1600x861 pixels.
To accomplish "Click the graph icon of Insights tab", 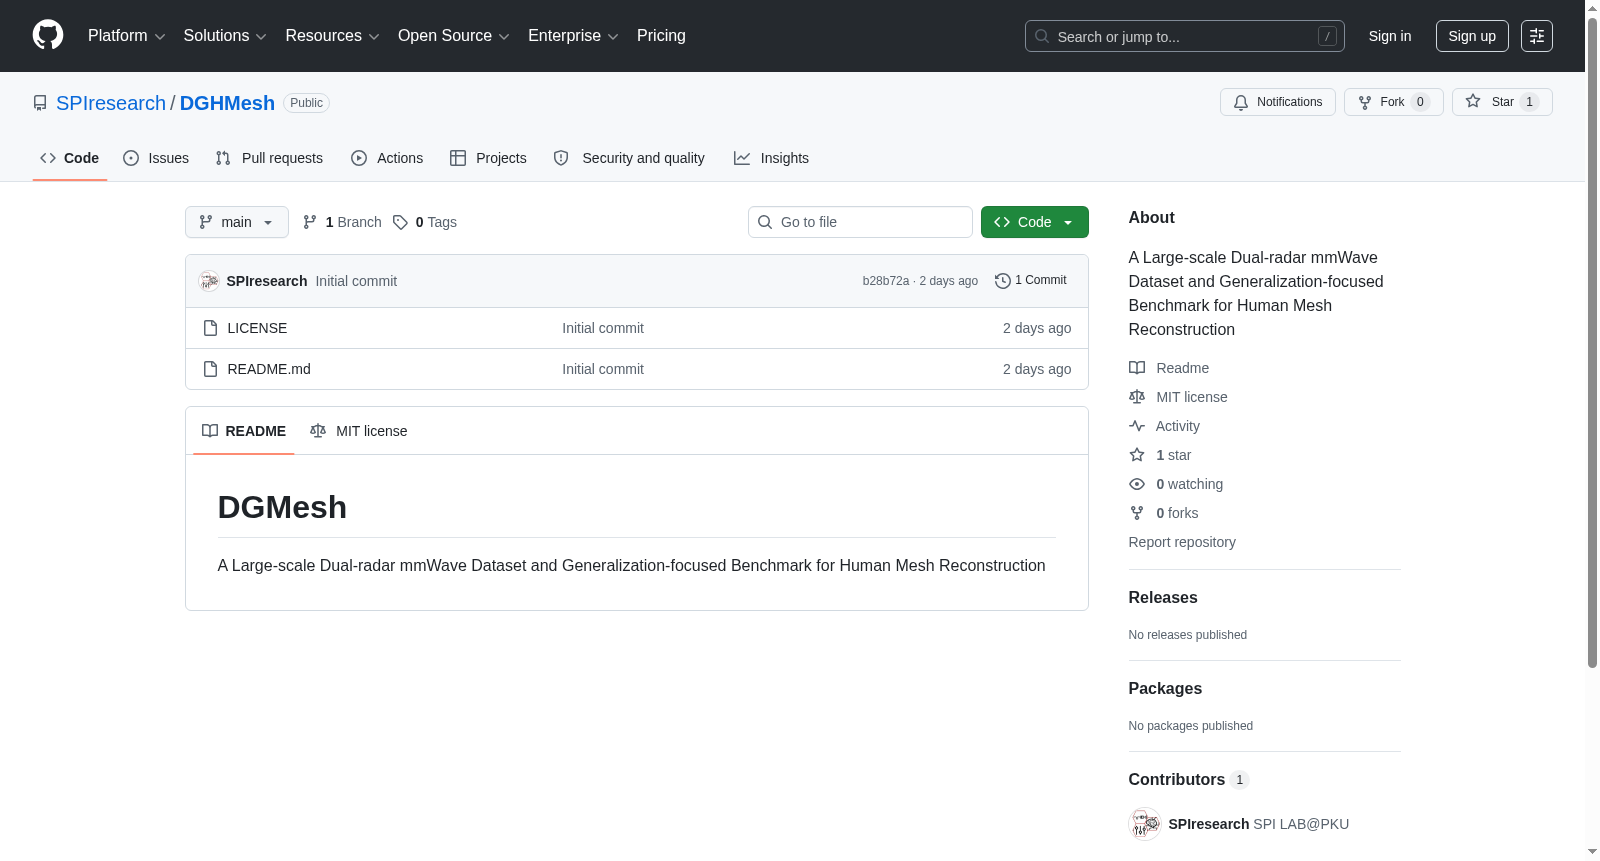I will pos(742,158).
